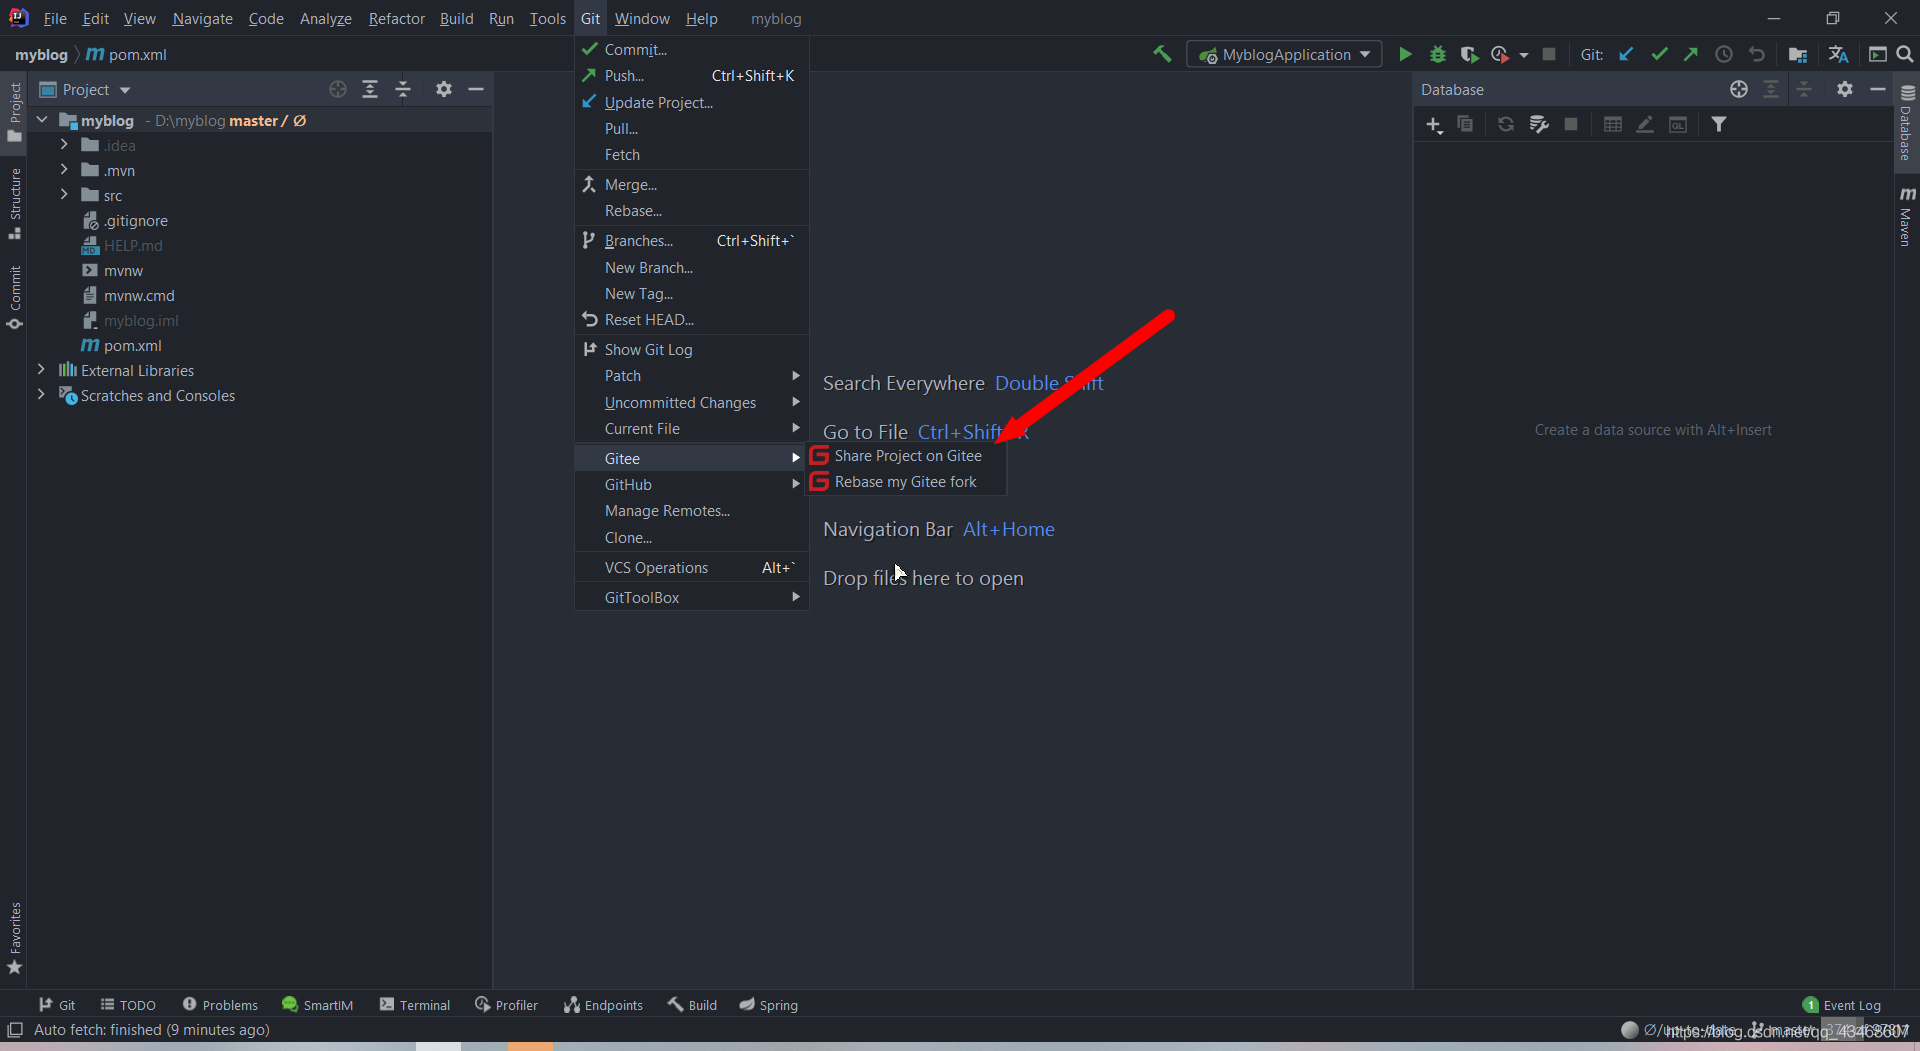Toggle the Favorites side tab

pyautogui.click(x=15, y=938)
